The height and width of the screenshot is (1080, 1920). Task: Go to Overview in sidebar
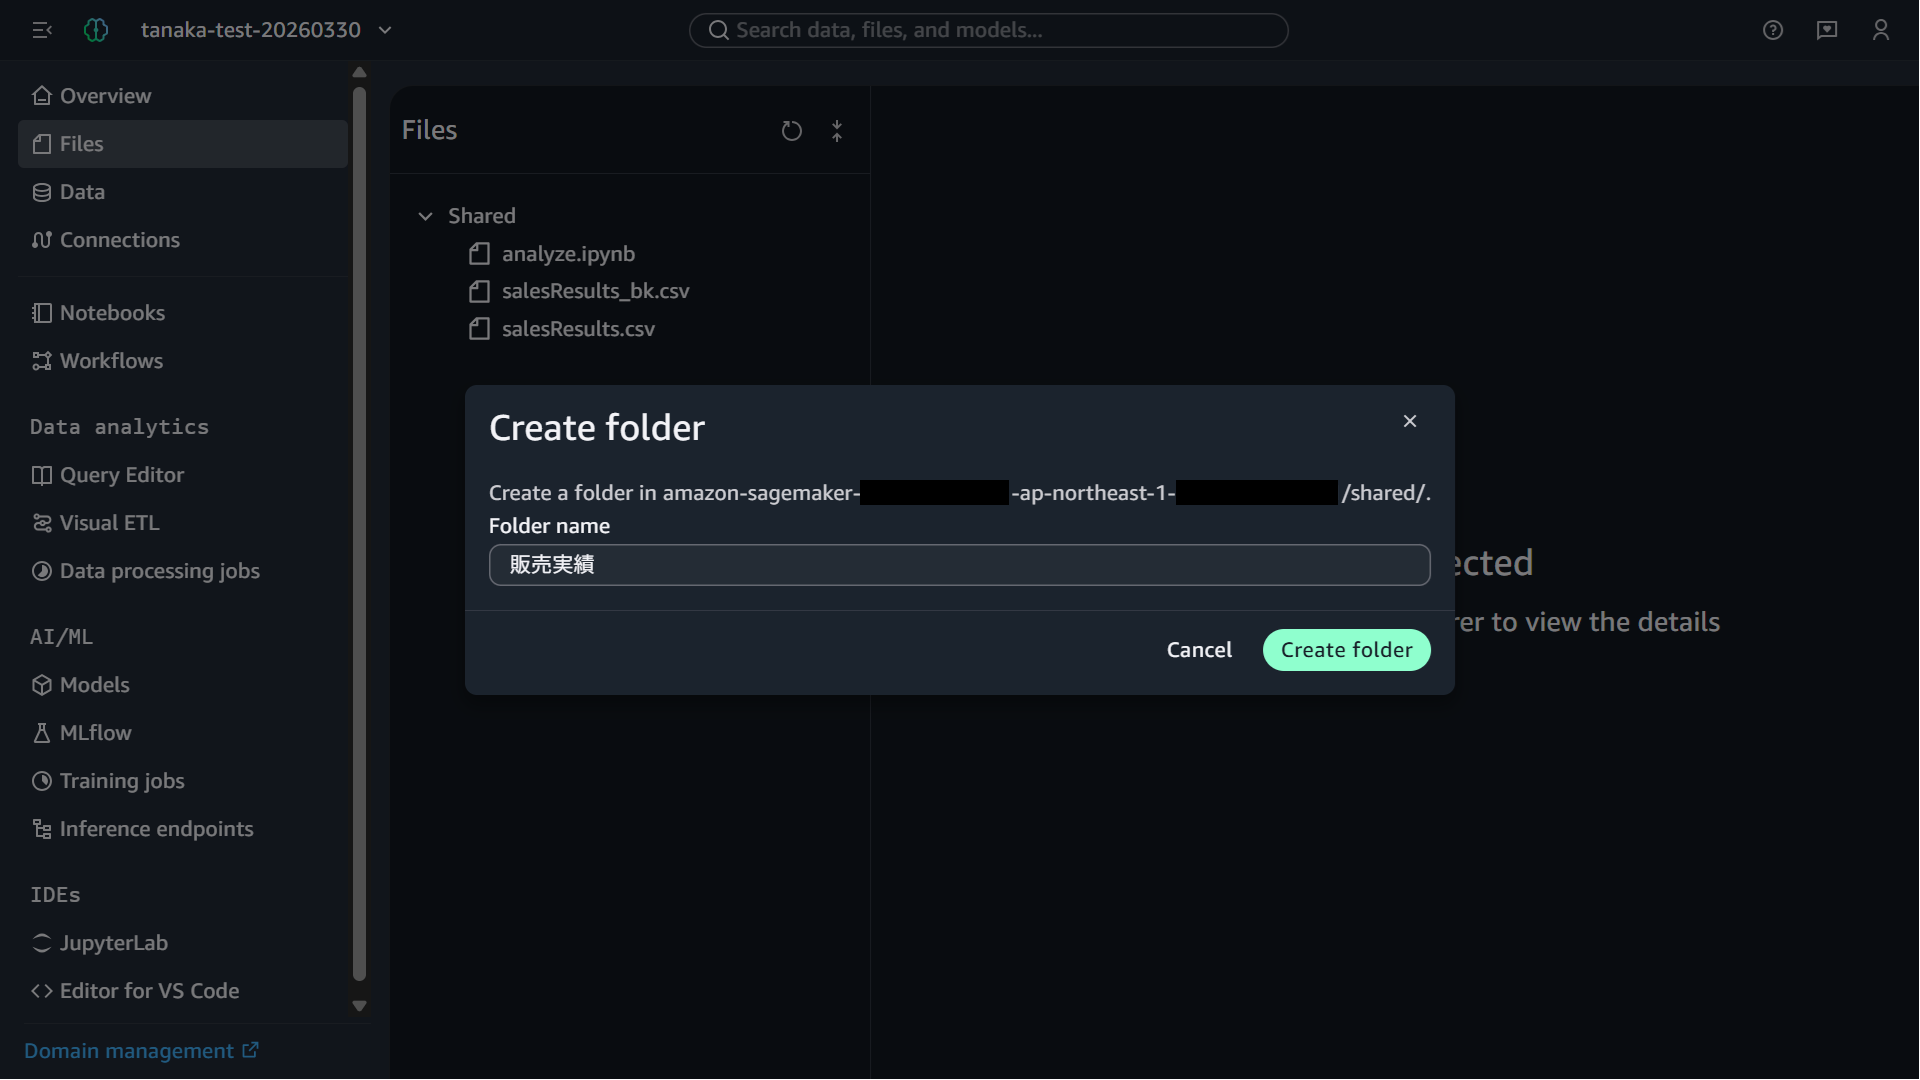tap(183, 96)
